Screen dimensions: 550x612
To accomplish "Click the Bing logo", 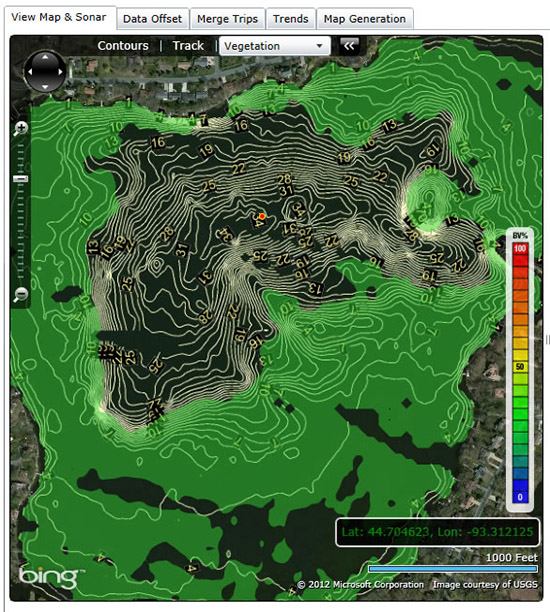I will [50, 577].
